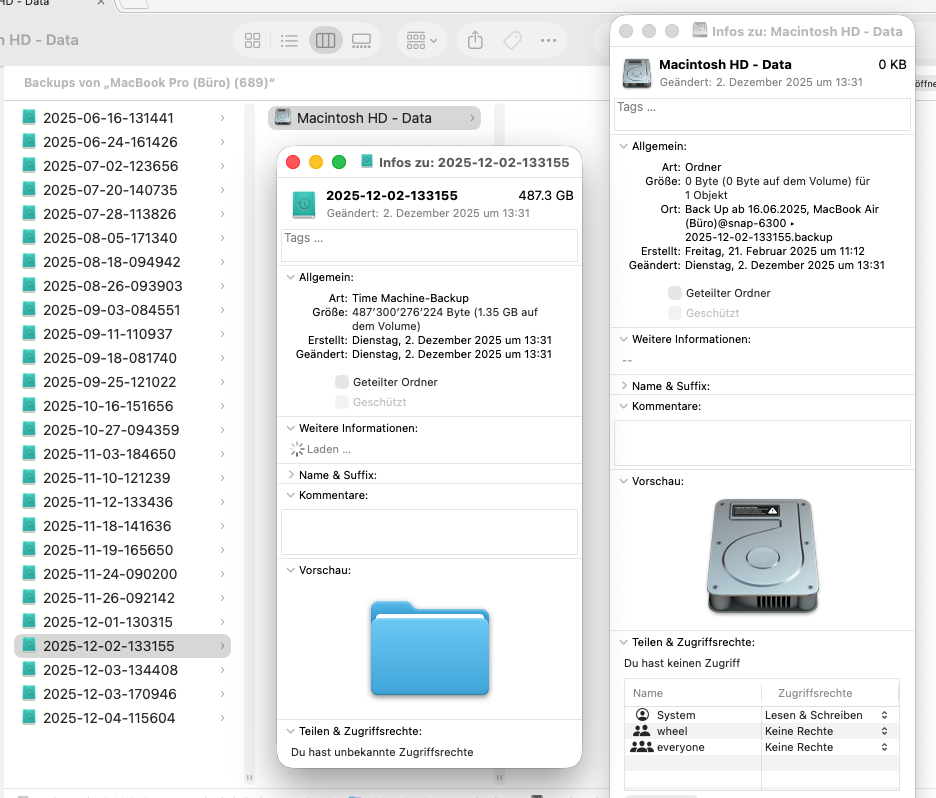Switch Finder to icon view

(x=253, y=41)
